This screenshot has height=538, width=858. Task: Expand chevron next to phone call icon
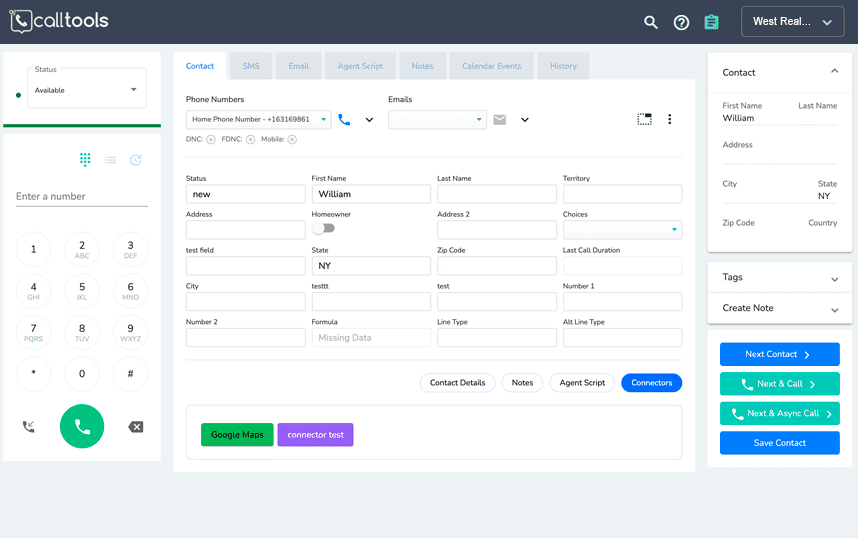pyautogui.click(x=369, y=120)
